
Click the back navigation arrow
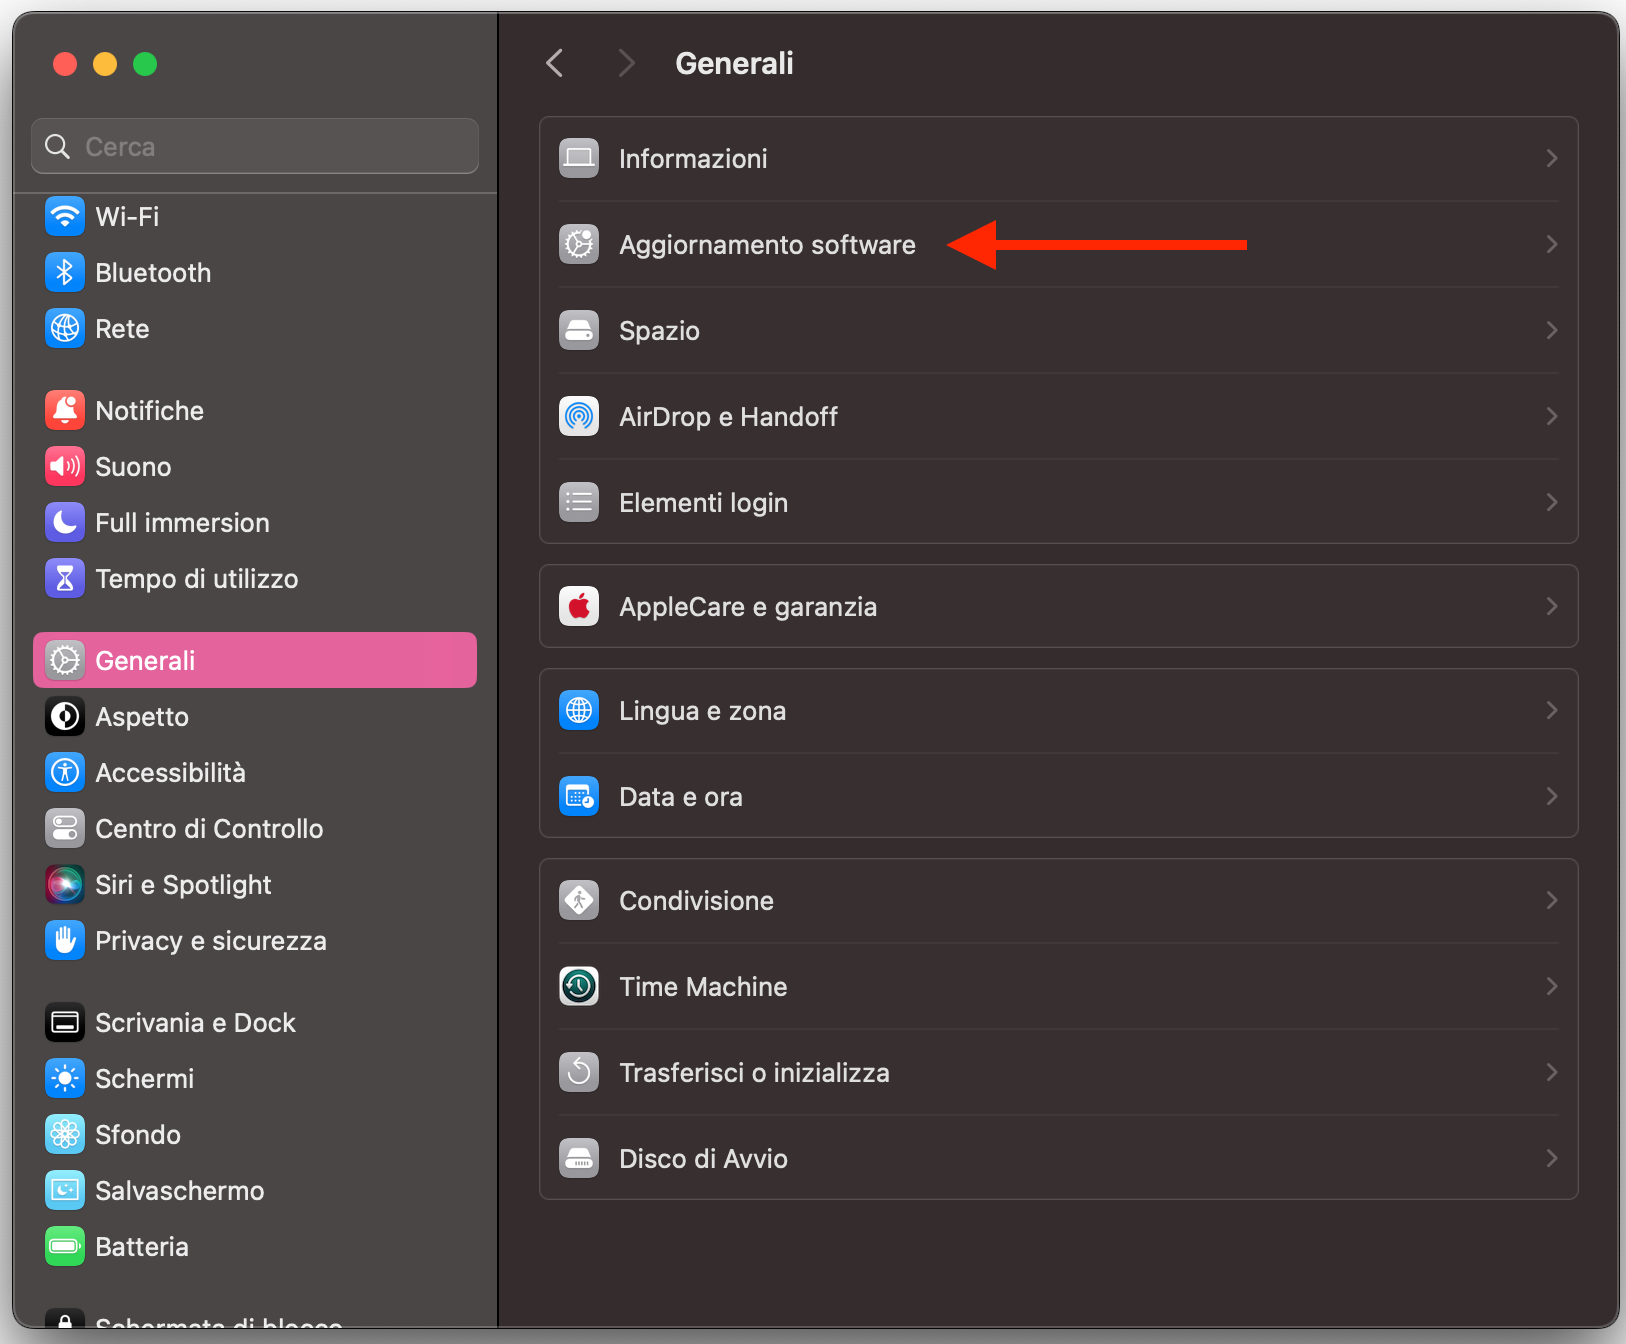coord(555,62)
